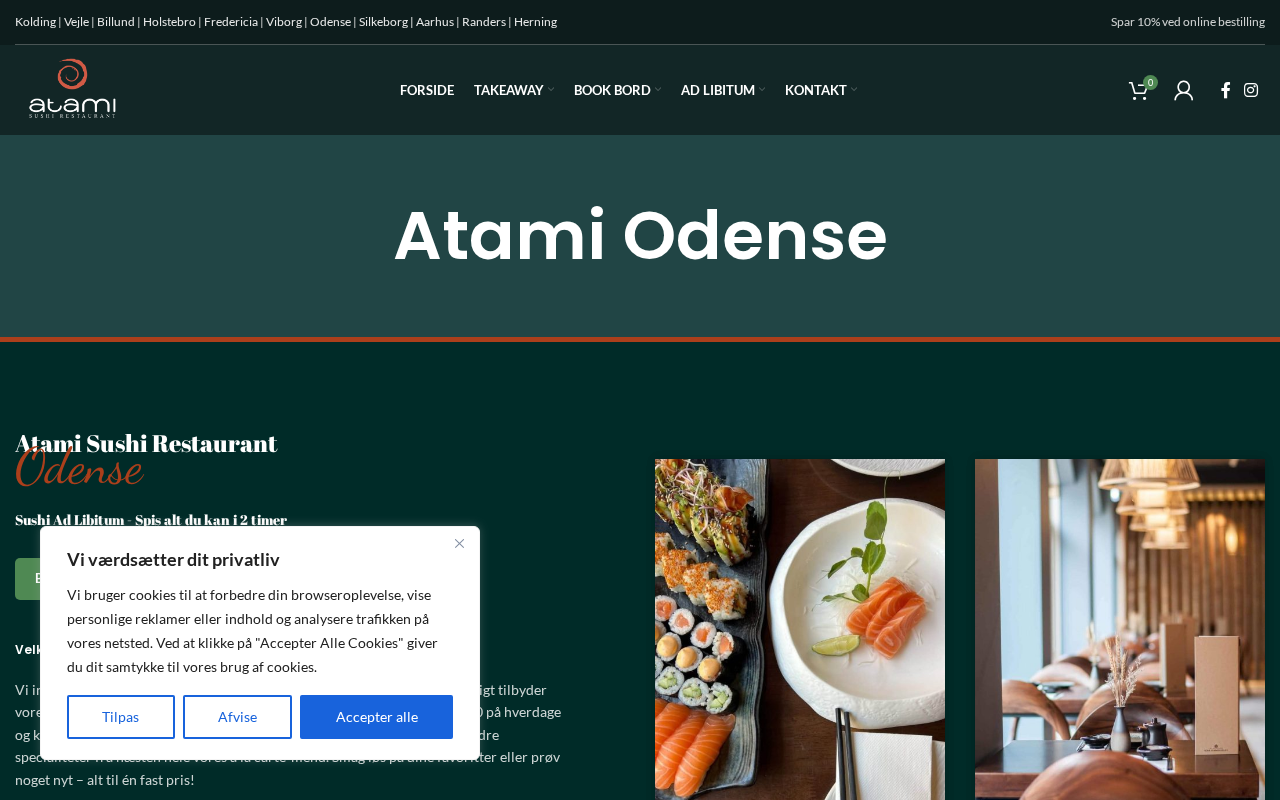Select the Aarhus location link
The width and height of the screenshot is (1280, 800).
pos(435,22)
